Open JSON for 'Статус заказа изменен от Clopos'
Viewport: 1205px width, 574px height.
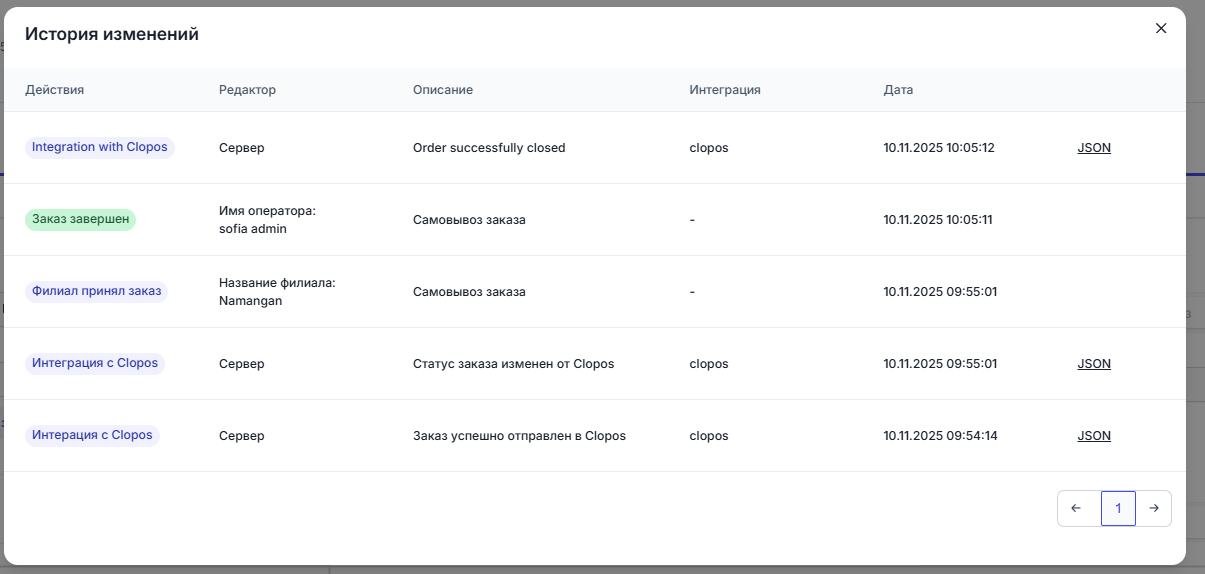[1094, 364]
